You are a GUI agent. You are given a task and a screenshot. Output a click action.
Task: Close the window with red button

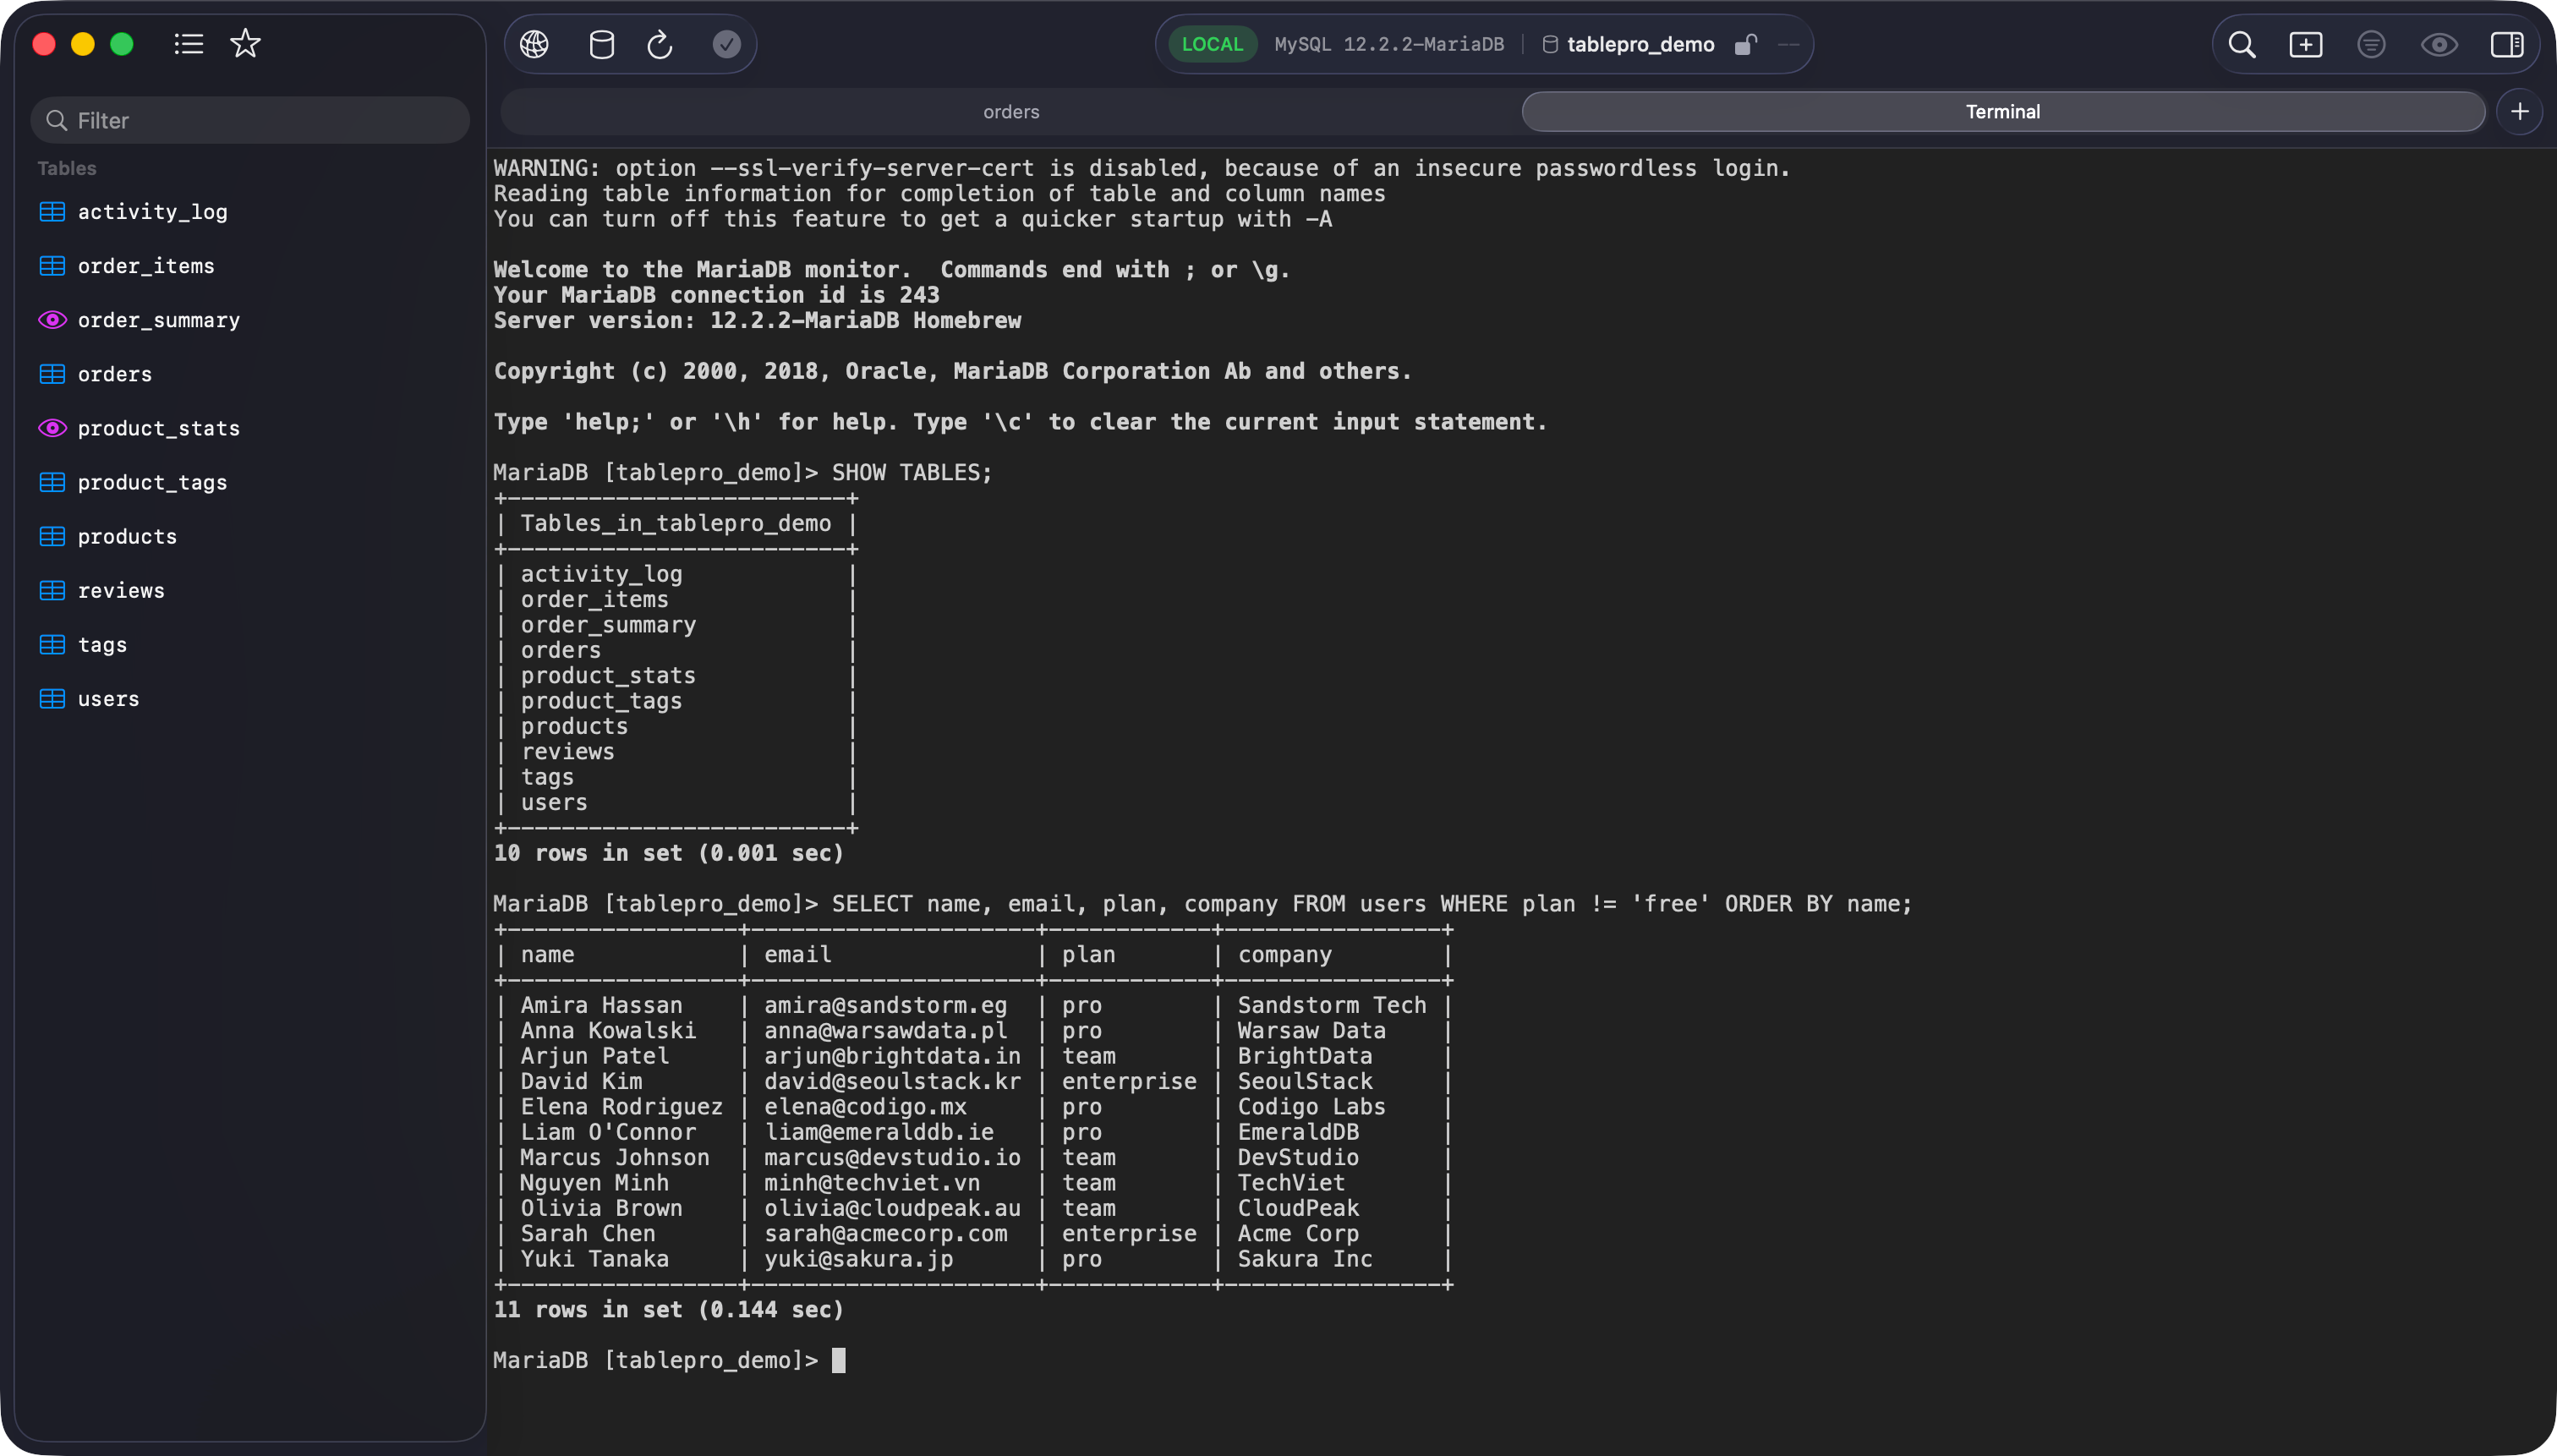click(44, 44)
